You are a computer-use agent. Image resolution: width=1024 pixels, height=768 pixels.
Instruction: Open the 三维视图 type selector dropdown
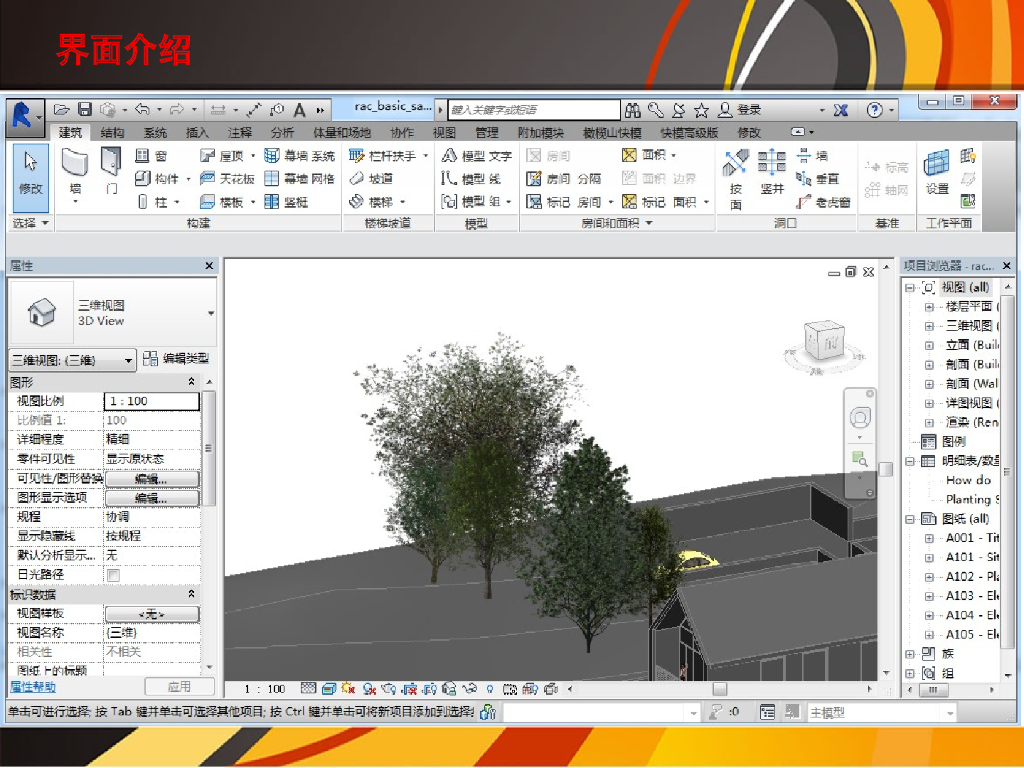211,313
